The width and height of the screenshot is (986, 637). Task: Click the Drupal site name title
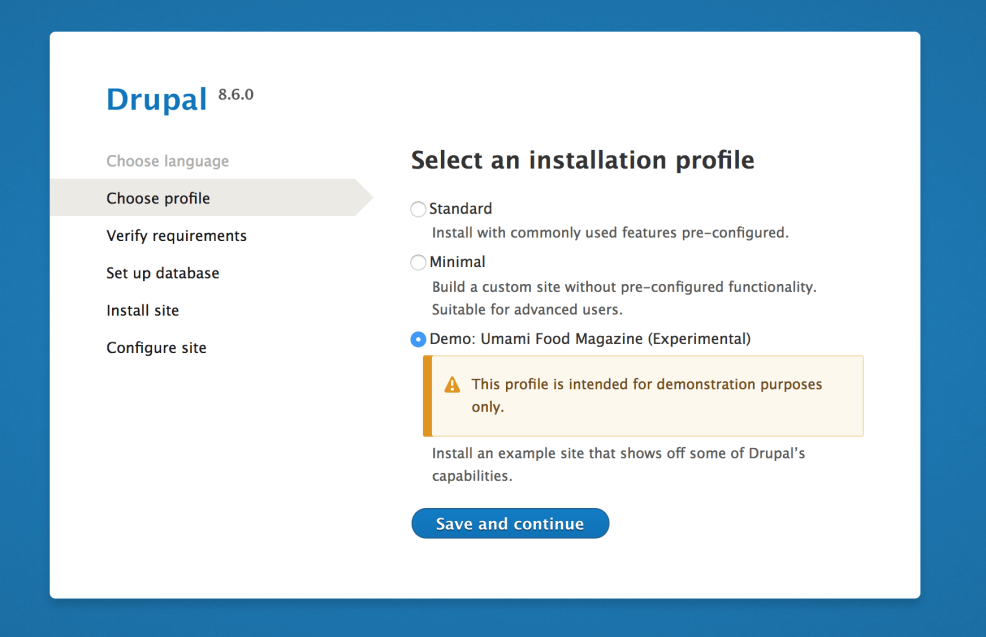pos(157,99)
